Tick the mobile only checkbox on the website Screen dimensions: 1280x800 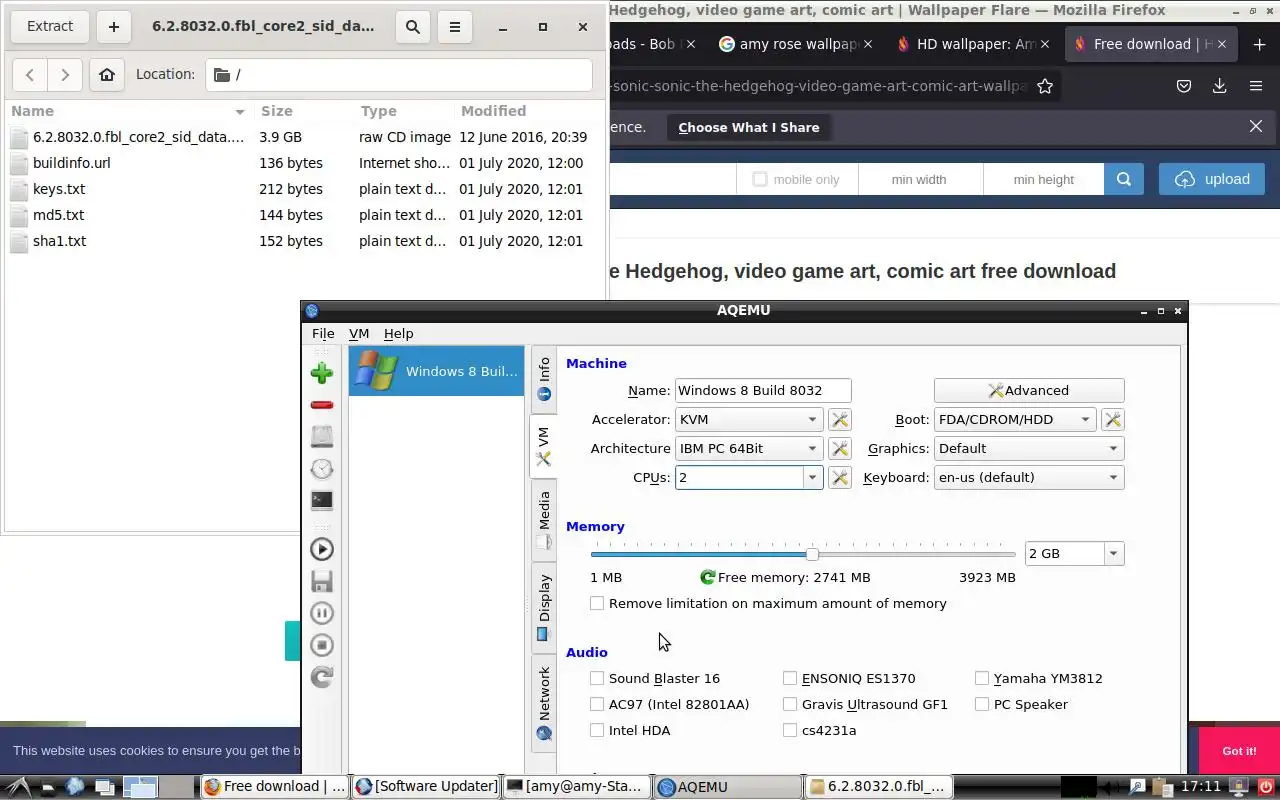click(760, 179)
